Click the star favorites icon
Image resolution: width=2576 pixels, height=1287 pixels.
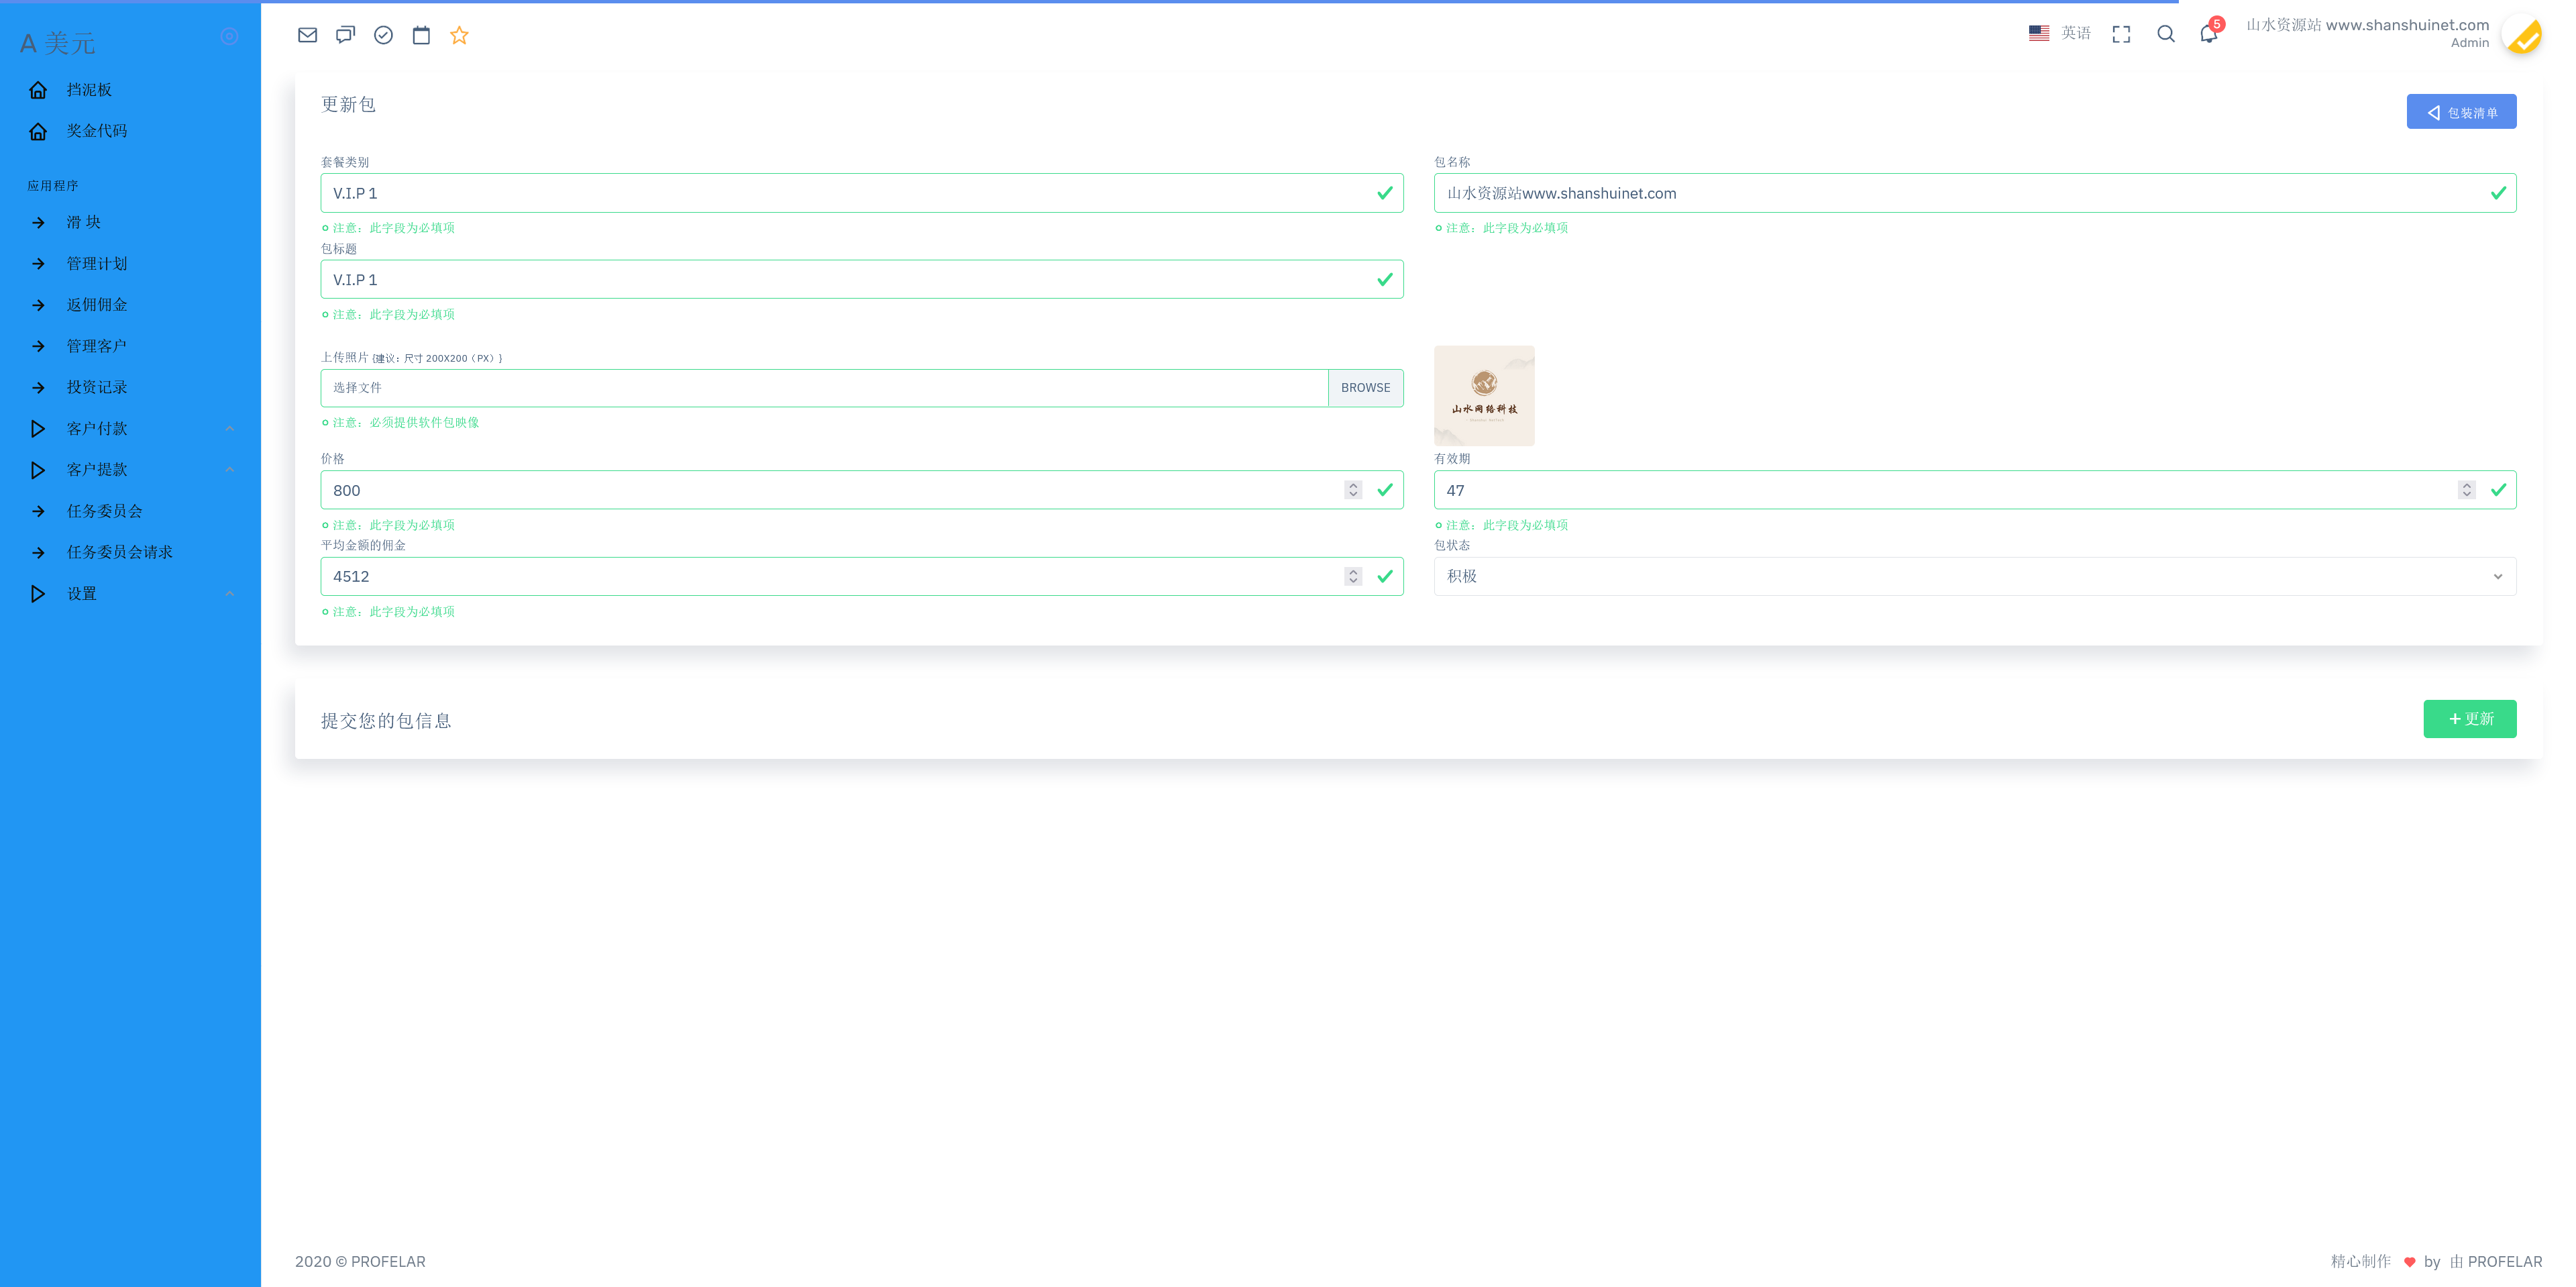coord(459,35)
